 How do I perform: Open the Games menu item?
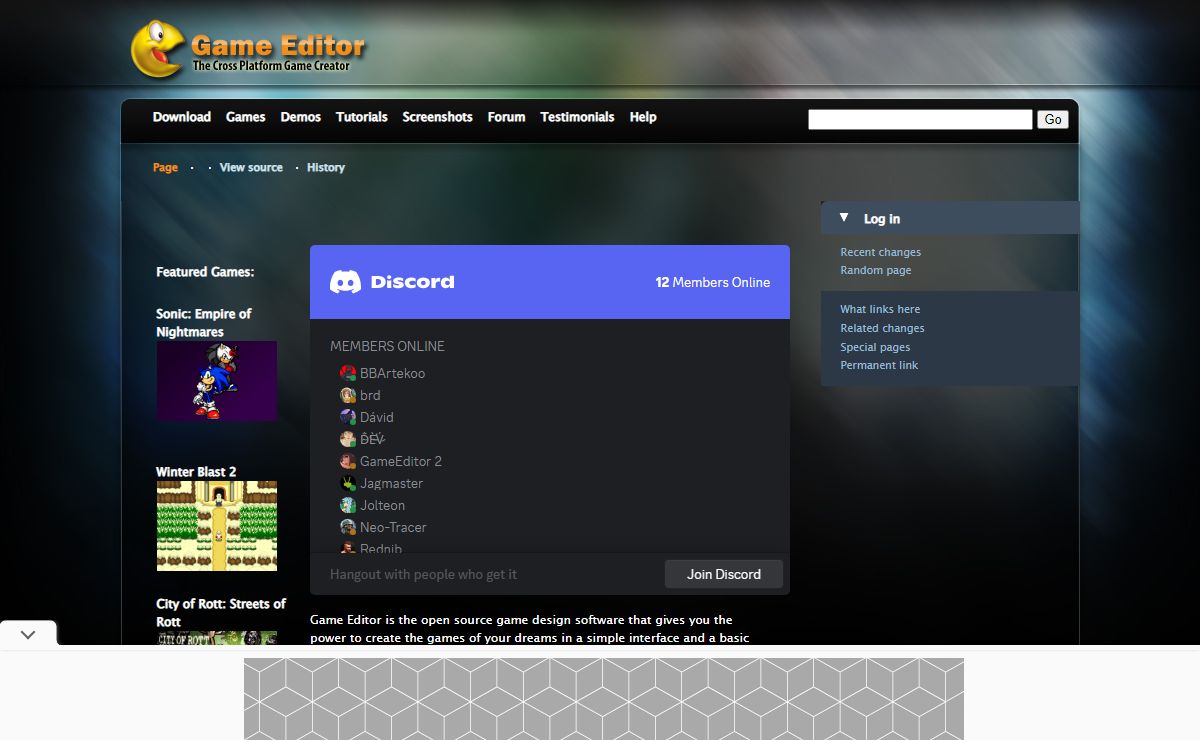[246, 117]
